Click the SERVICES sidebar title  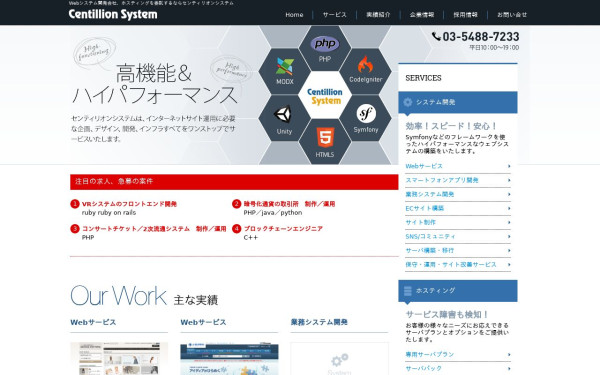point(423,78)
